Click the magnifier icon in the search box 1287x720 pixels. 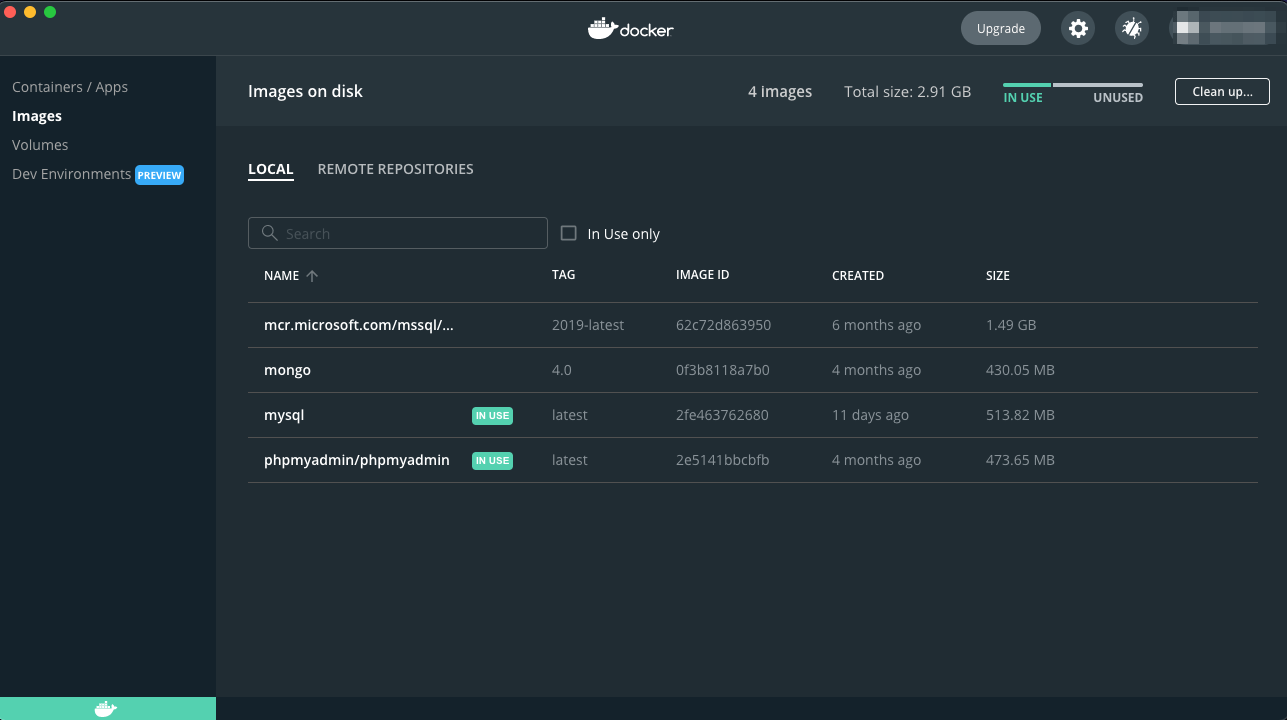tap(268, 232)
